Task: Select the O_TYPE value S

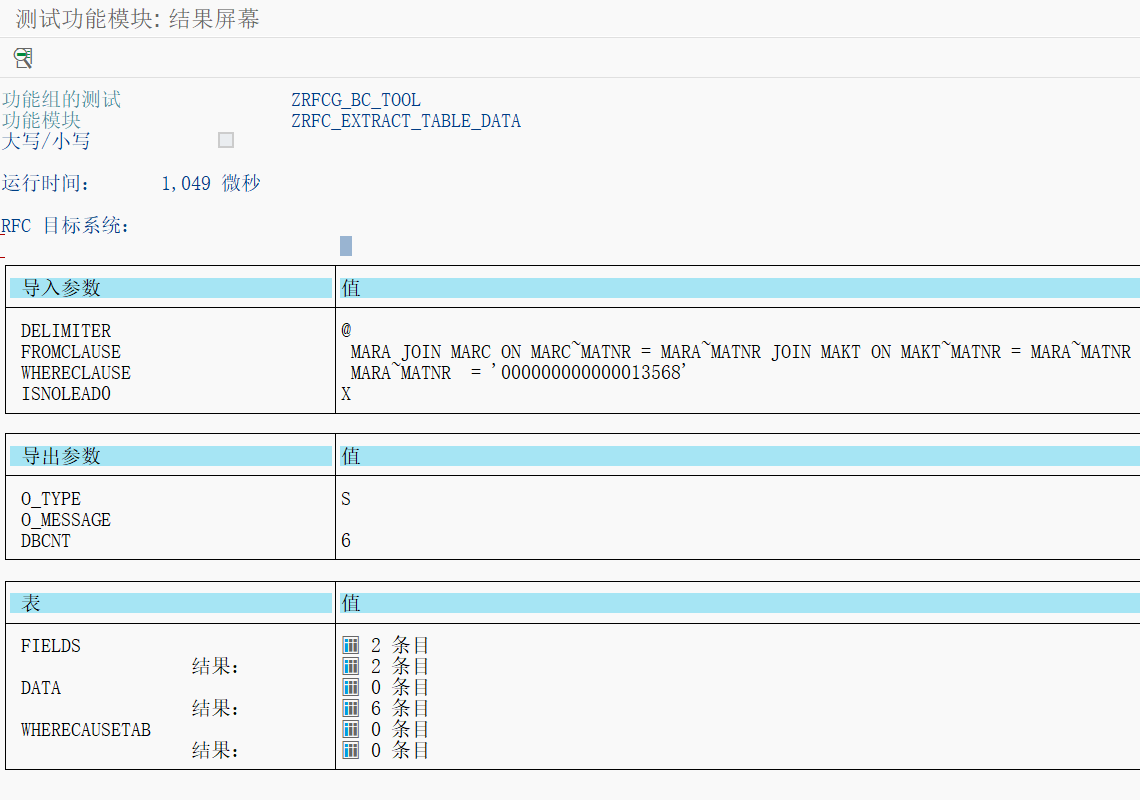Action: (x=345, y=498)
